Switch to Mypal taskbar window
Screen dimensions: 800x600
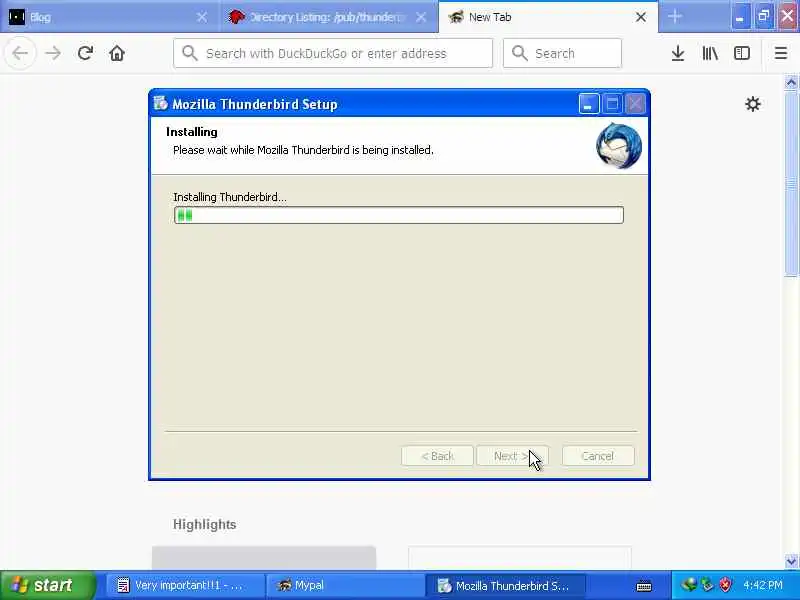tap(345, 585)
